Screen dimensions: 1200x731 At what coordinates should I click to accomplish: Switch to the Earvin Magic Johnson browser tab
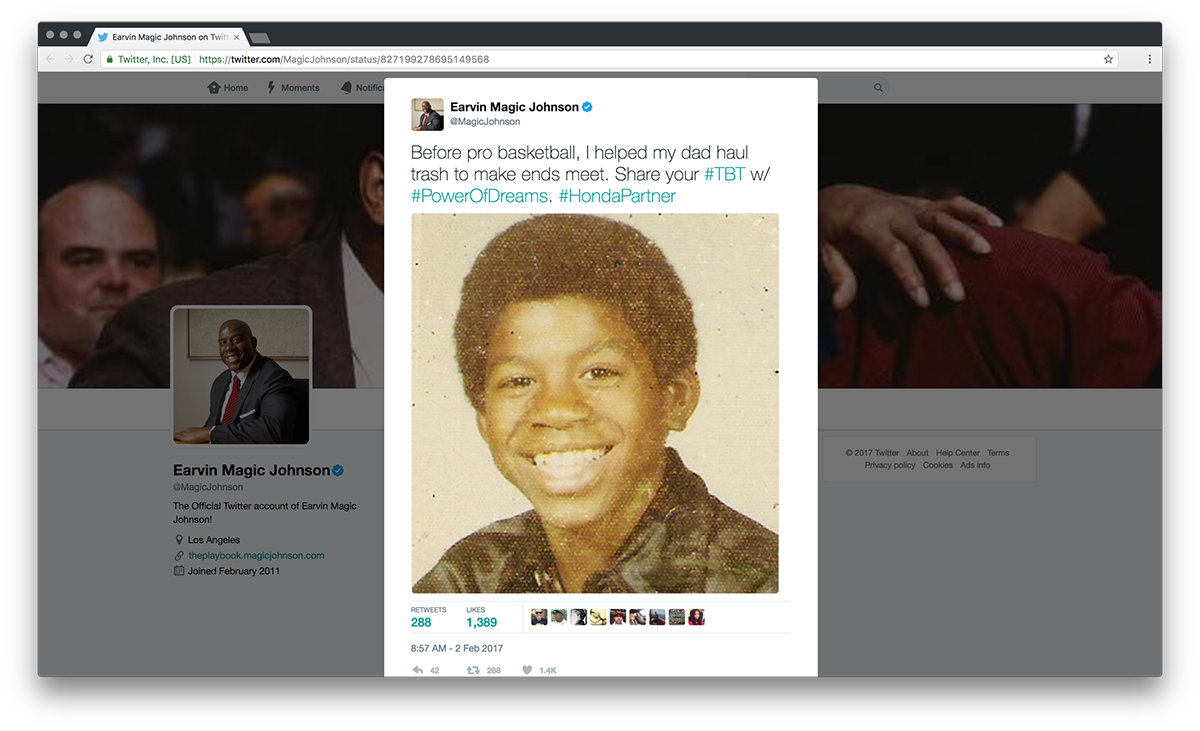pyautogui.click(x=165, y=36)
